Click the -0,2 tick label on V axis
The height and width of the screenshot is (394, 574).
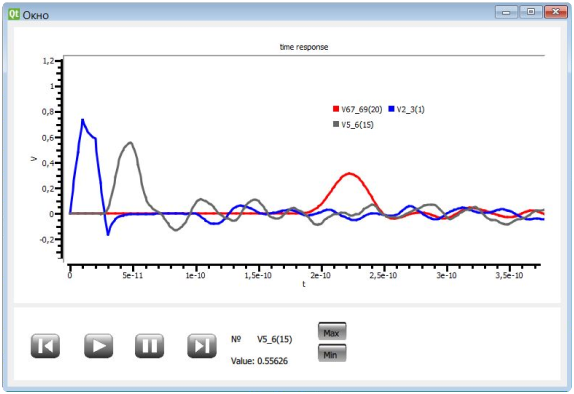pyautogui.click(x=46, y=240)
